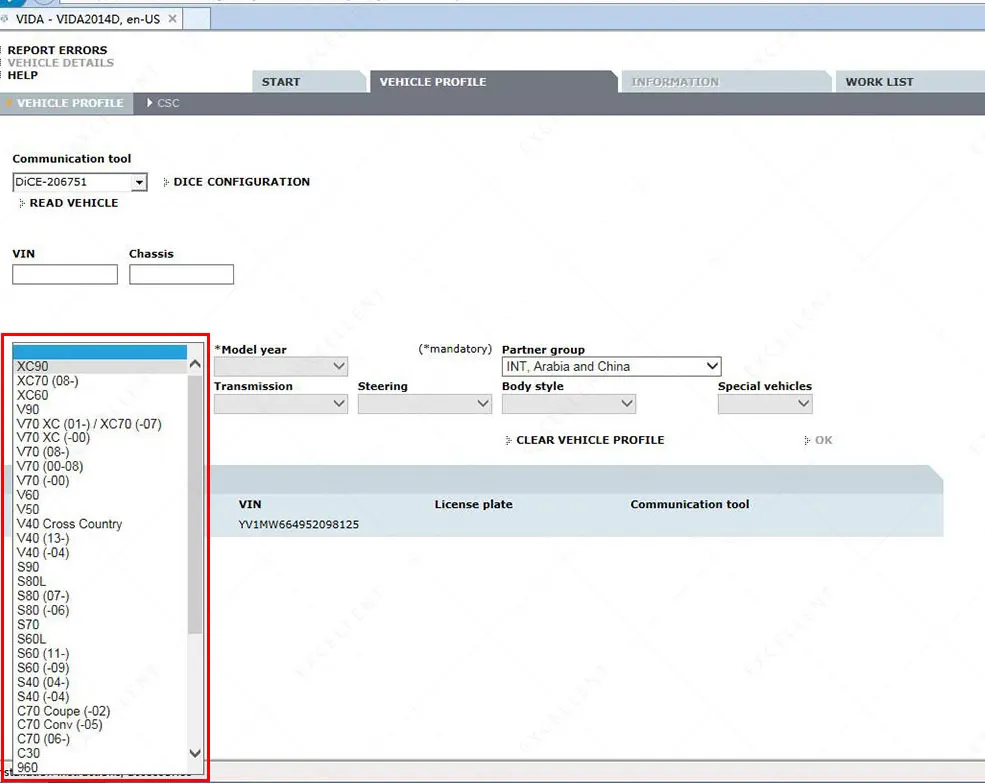Select V70 (00-08) model
985x783 pixels.
click(101, 466)
